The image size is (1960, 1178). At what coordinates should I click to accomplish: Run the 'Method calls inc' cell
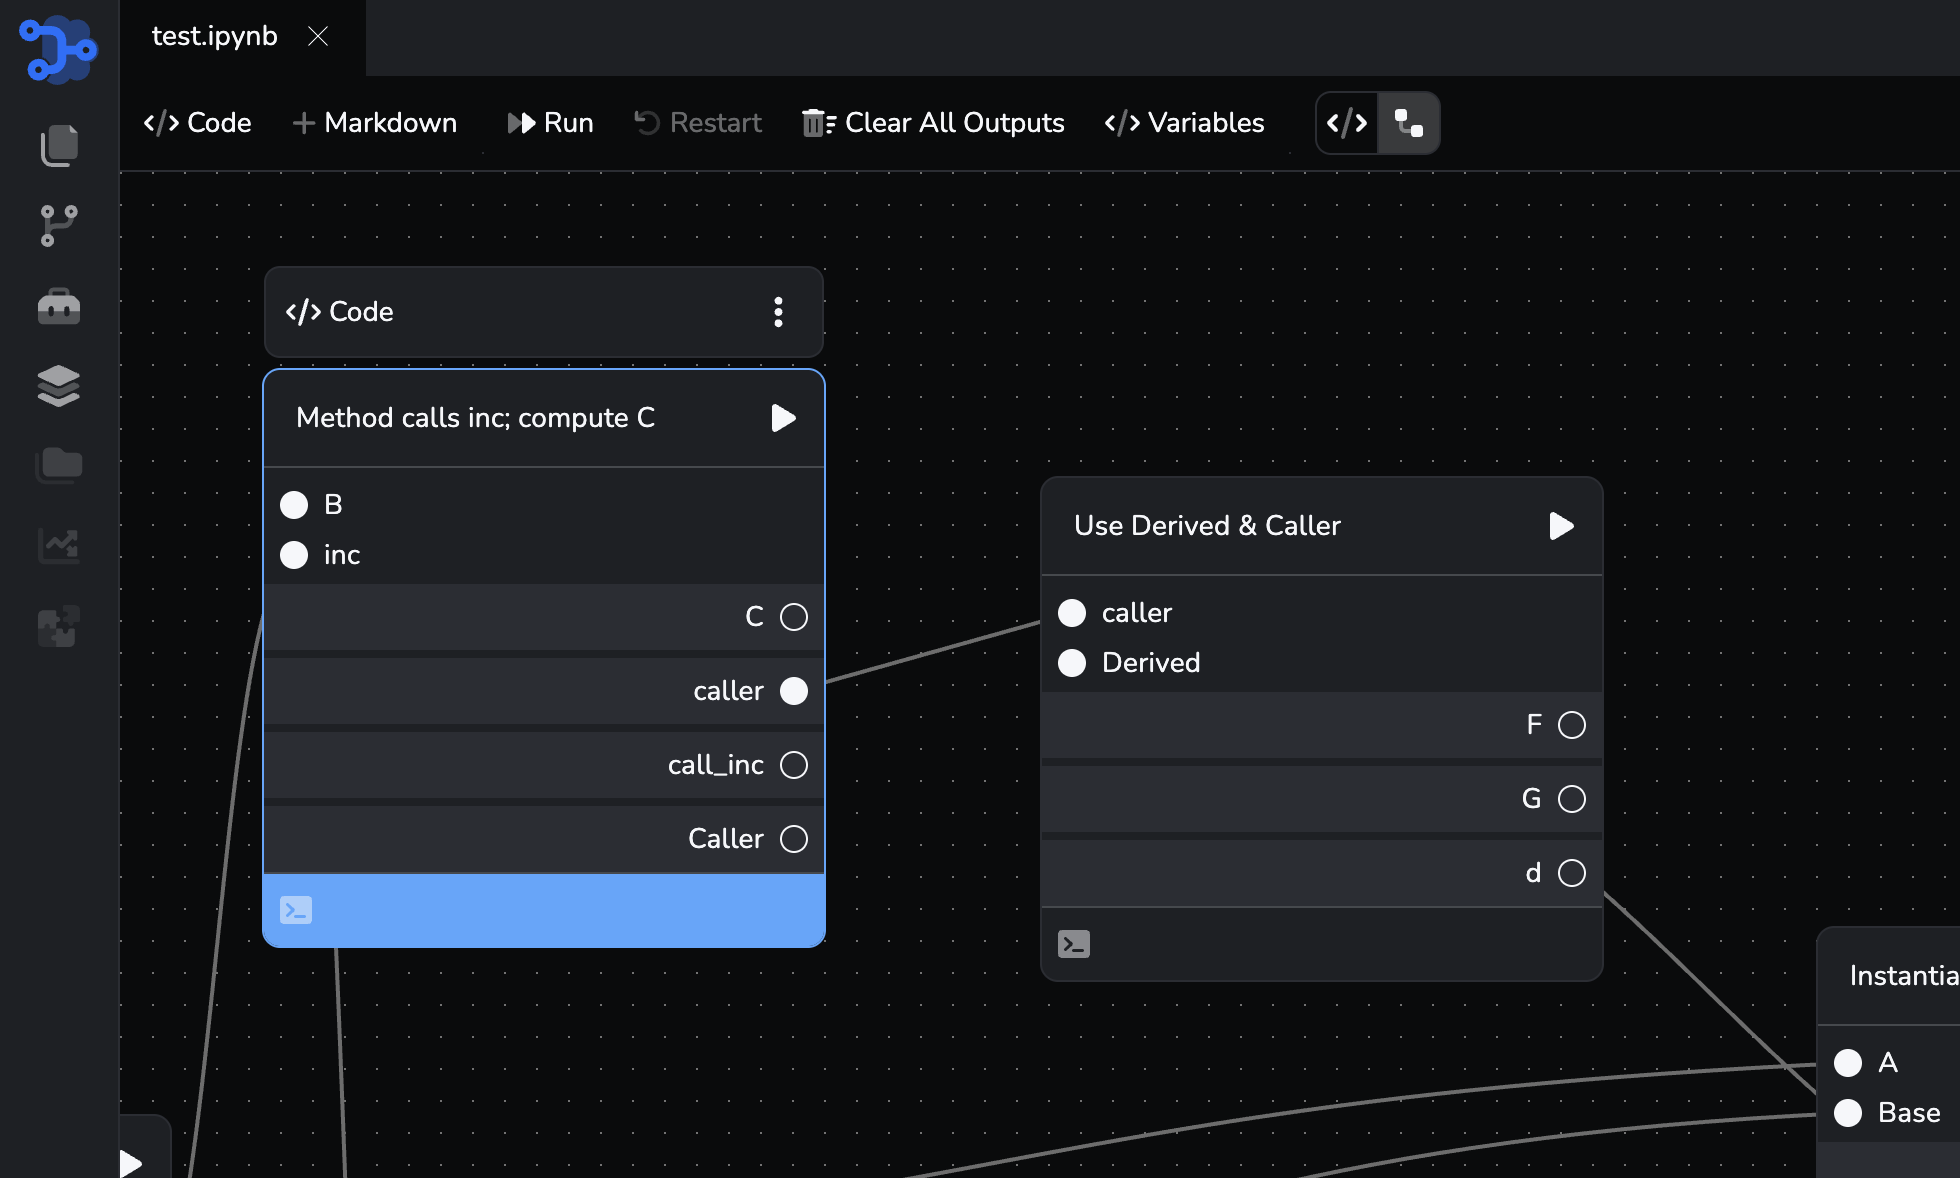(x=783, y=418)
